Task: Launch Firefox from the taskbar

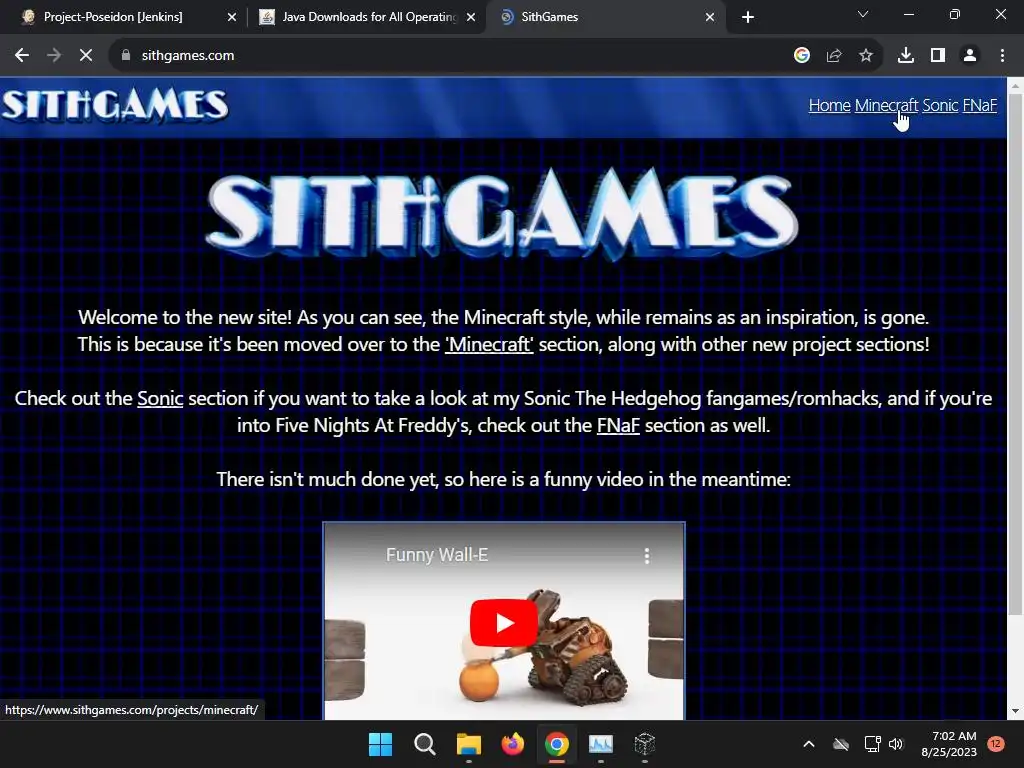Action: click(x=513, y=744)
